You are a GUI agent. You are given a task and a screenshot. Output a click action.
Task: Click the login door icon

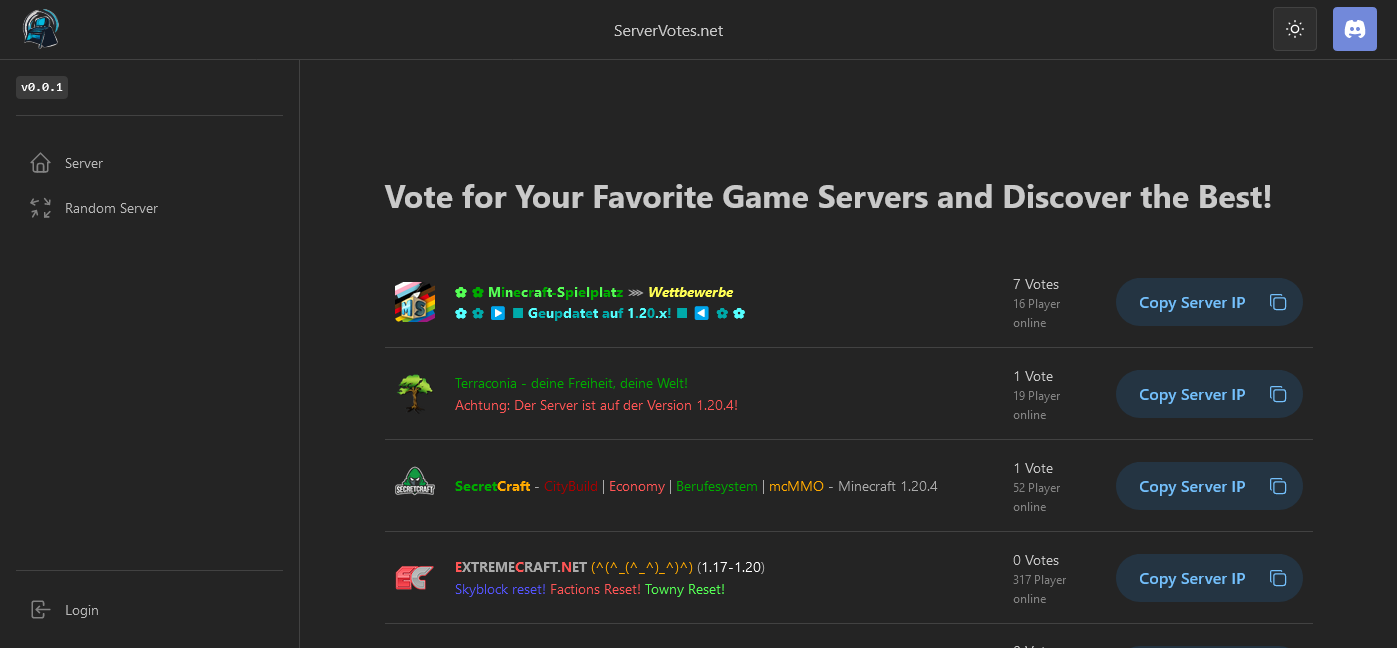[x=40, y=610]
